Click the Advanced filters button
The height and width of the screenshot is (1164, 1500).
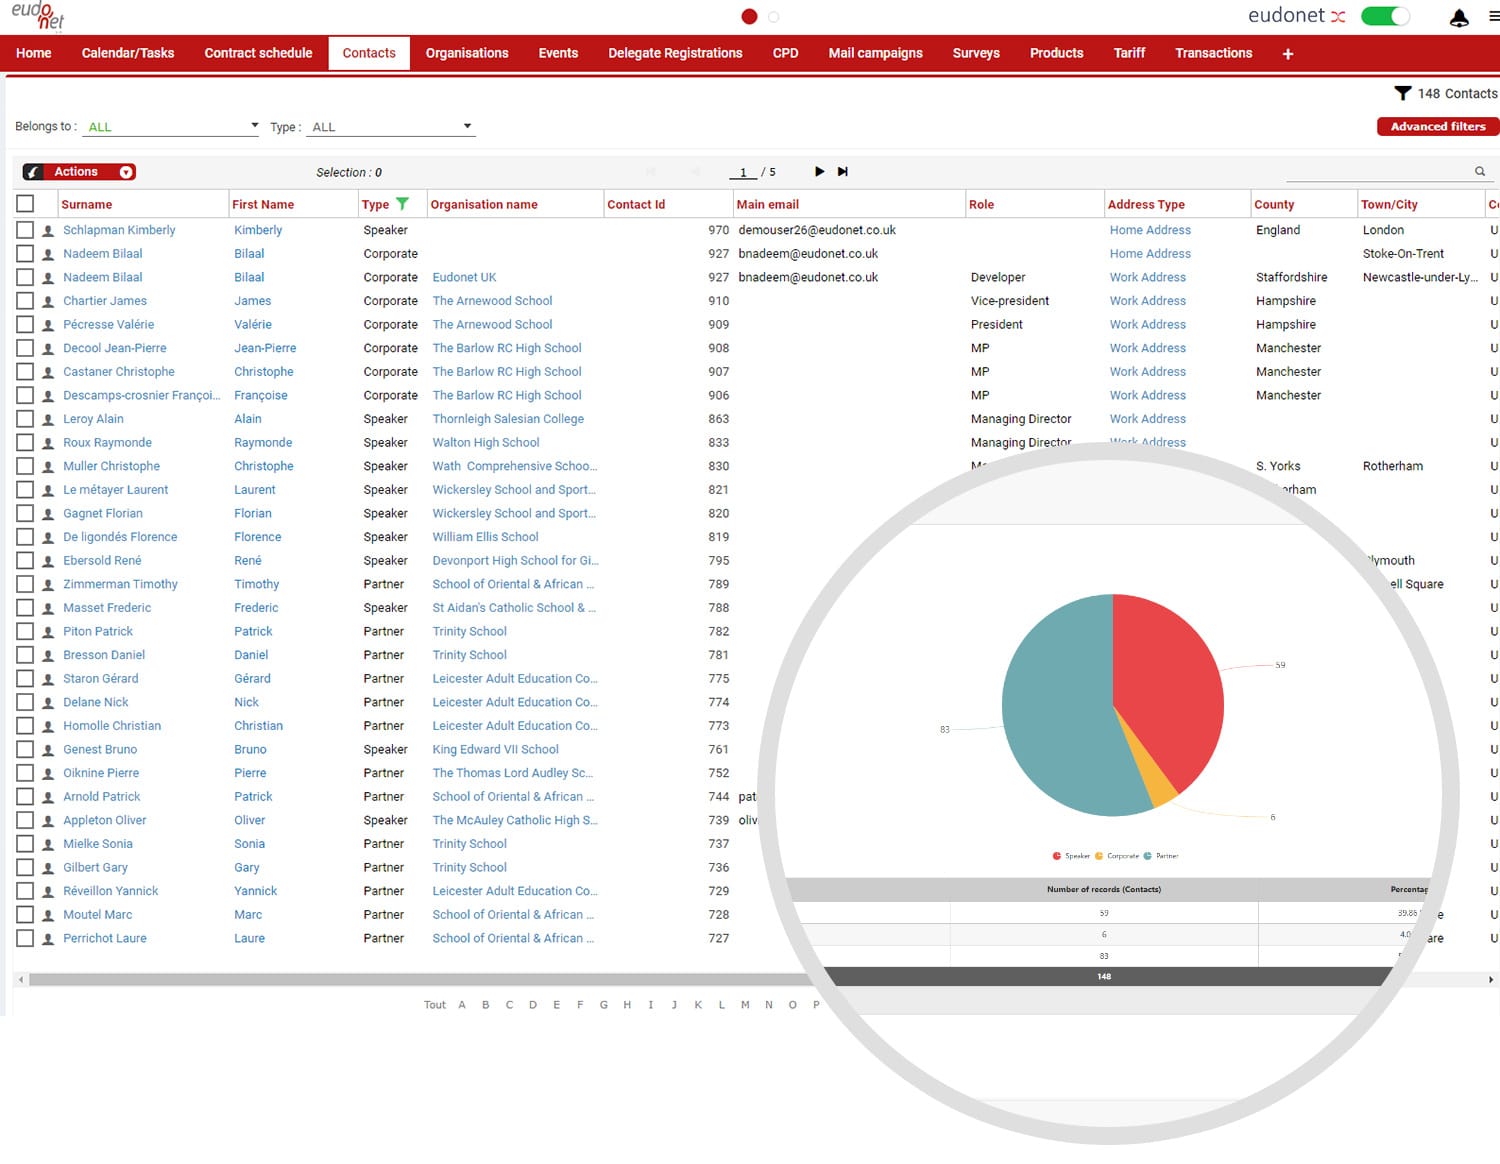pos(1438,126)
